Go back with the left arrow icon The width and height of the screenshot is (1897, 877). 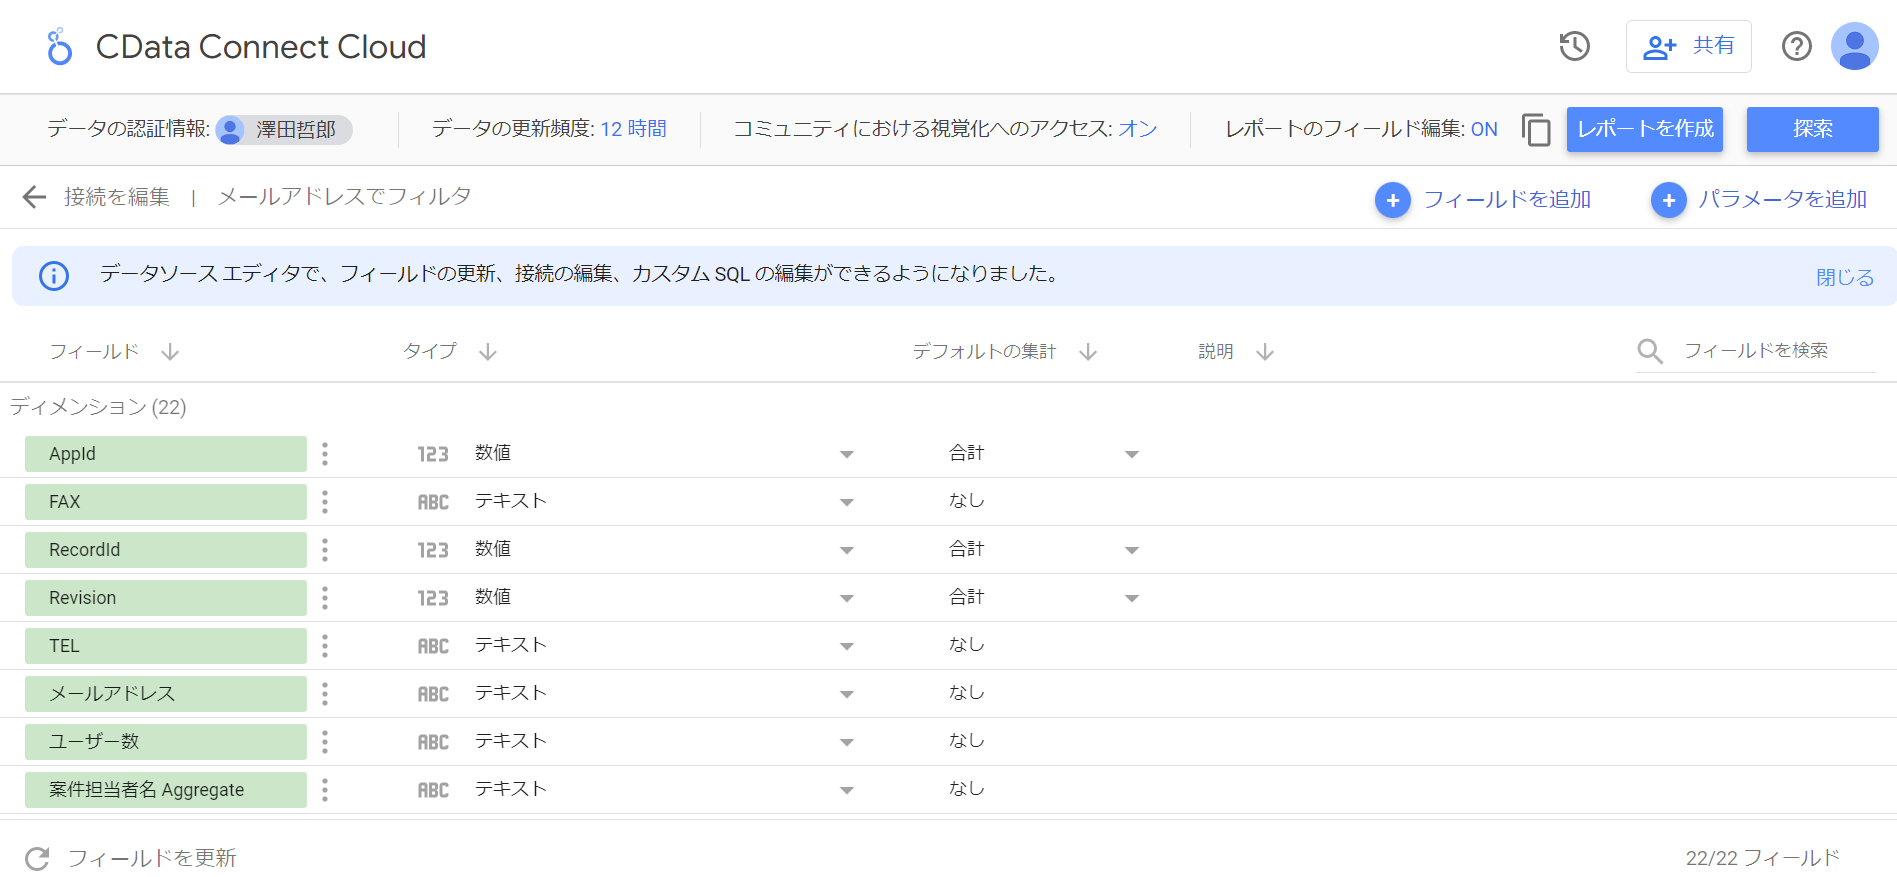(34, 197)
